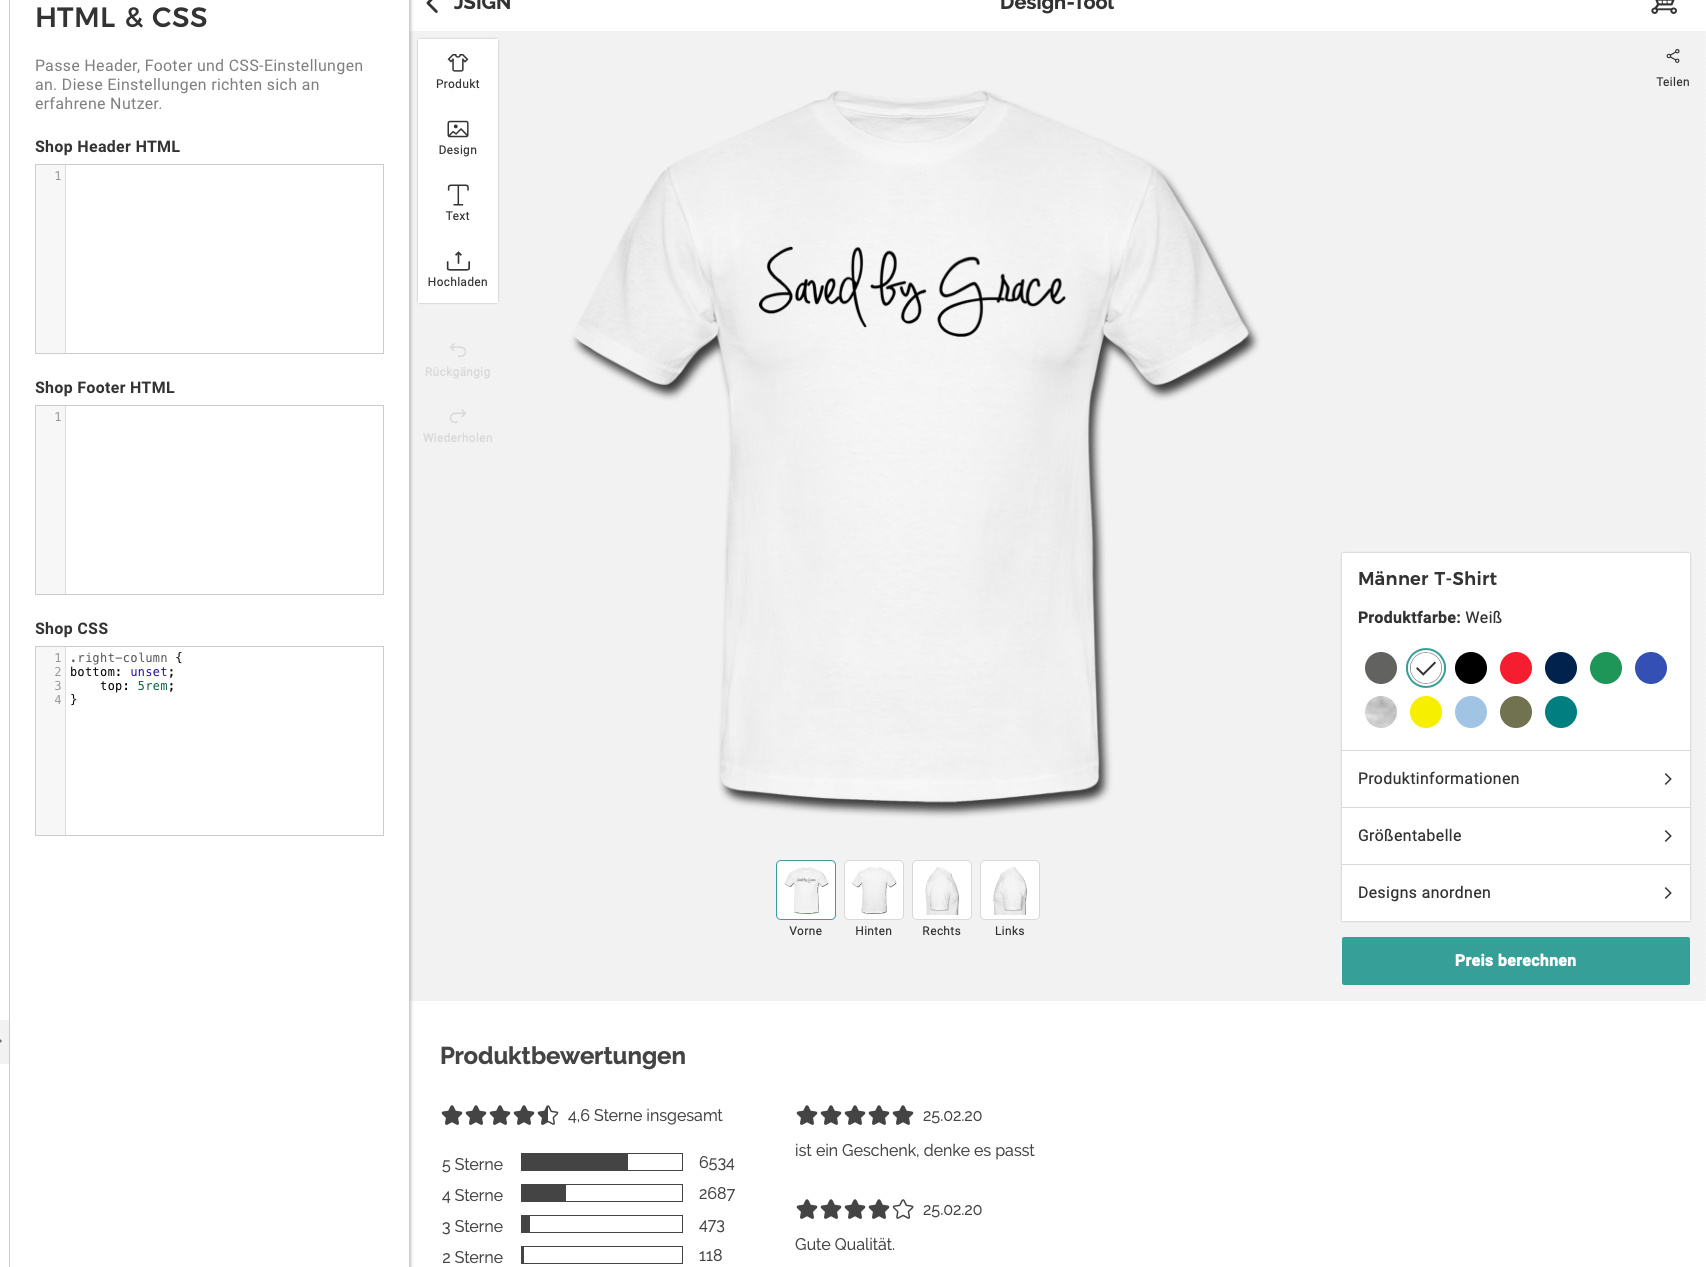This screenshot has height=1267, width=1706.
Task: Select the Text tool
Action: (x=457, y=202)
